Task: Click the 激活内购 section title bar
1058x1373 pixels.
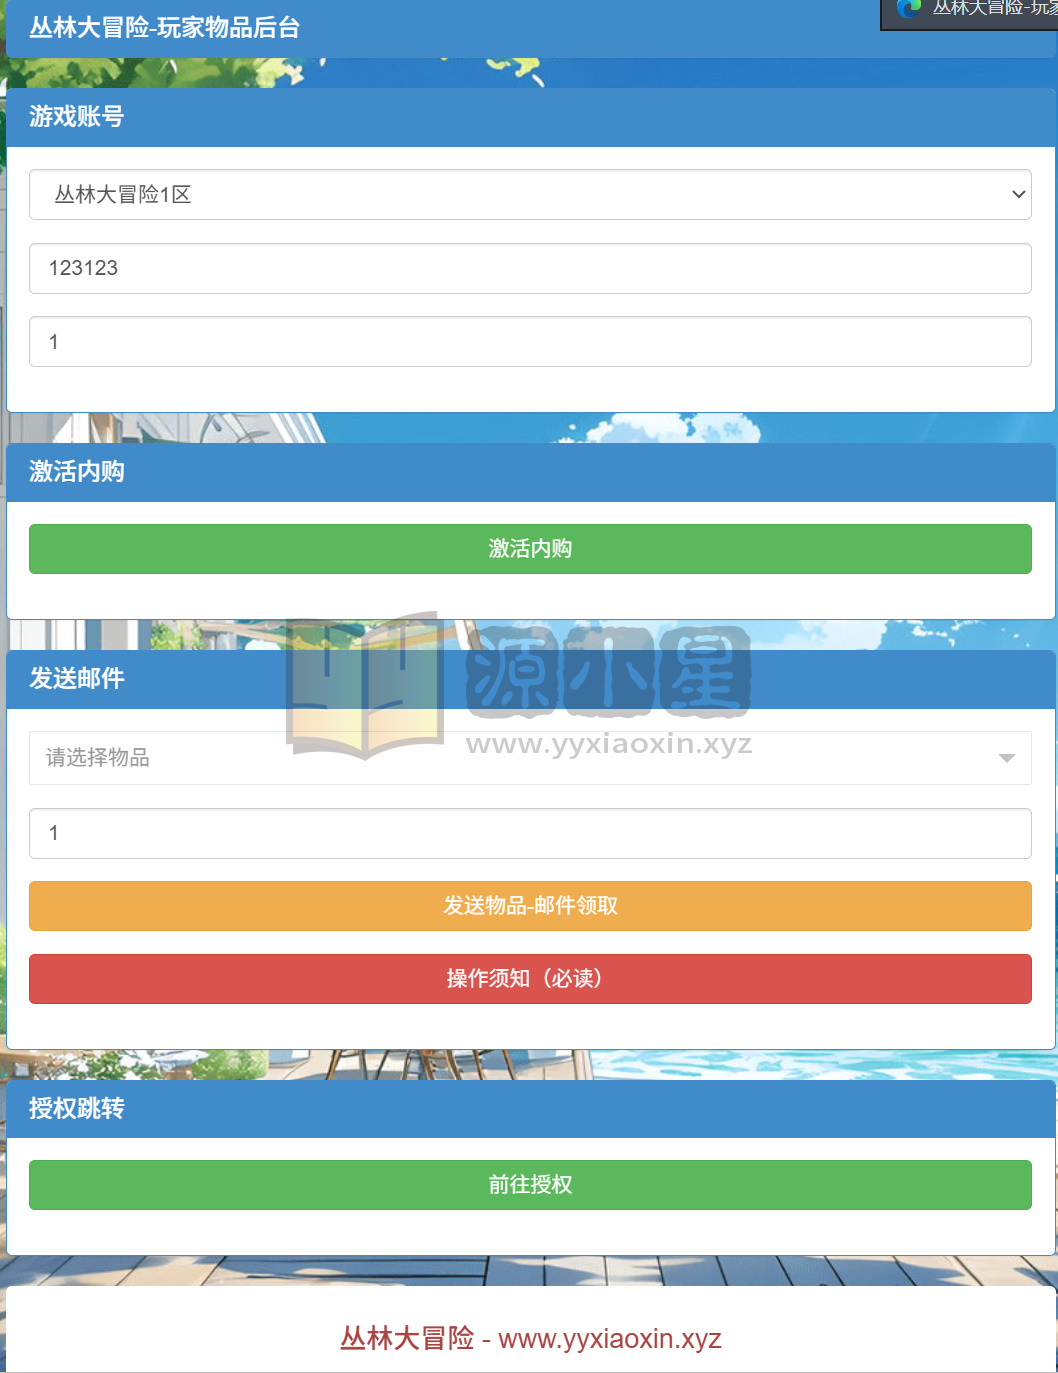Action: pos(529,471)
